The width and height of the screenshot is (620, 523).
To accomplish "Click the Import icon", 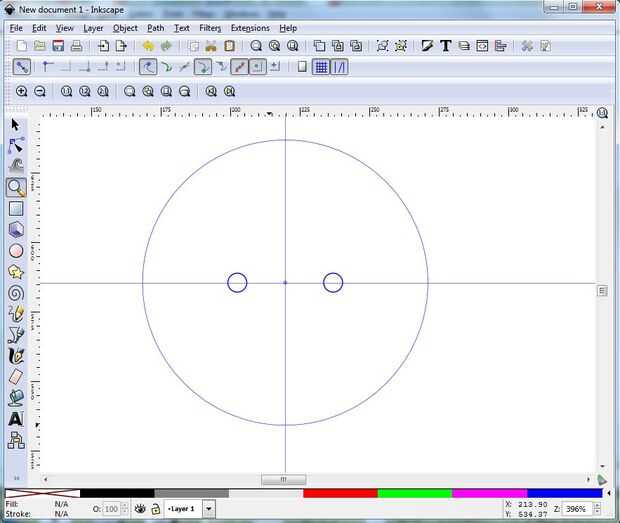I will [103, 46].
